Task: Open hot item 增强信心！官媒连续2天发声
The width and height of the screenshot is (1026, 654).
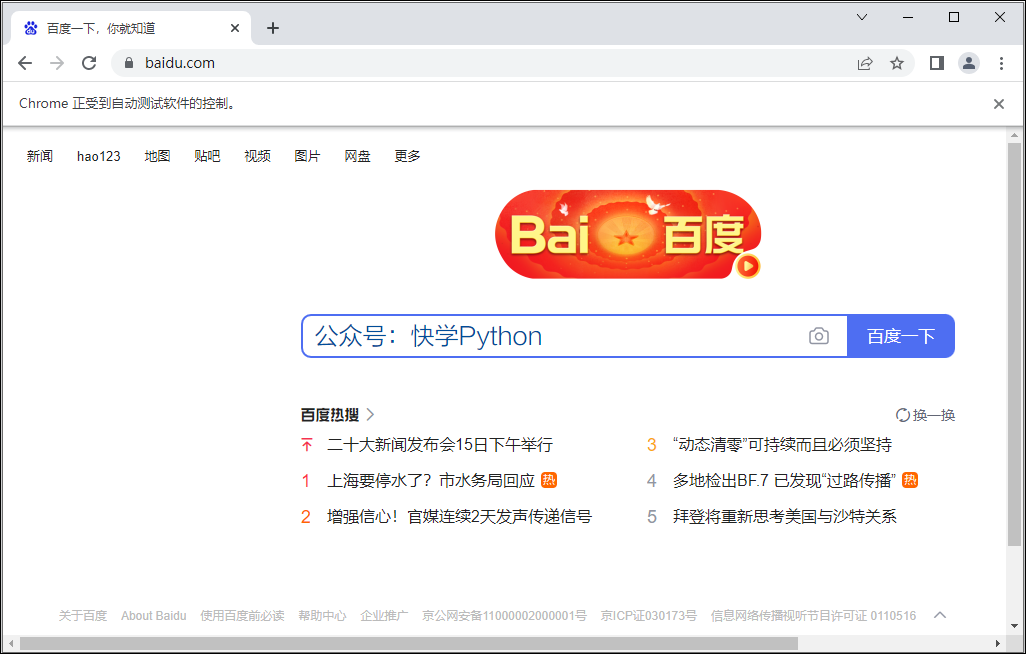Action: coord(459,517)
